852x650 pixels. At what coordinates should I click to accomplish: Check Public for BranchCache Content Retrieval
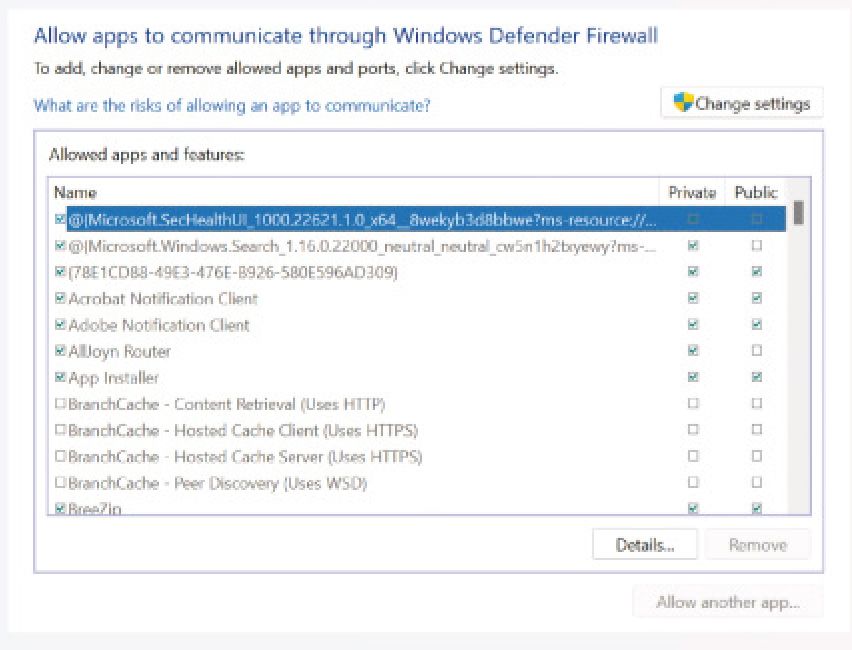(x=756, y=403)
